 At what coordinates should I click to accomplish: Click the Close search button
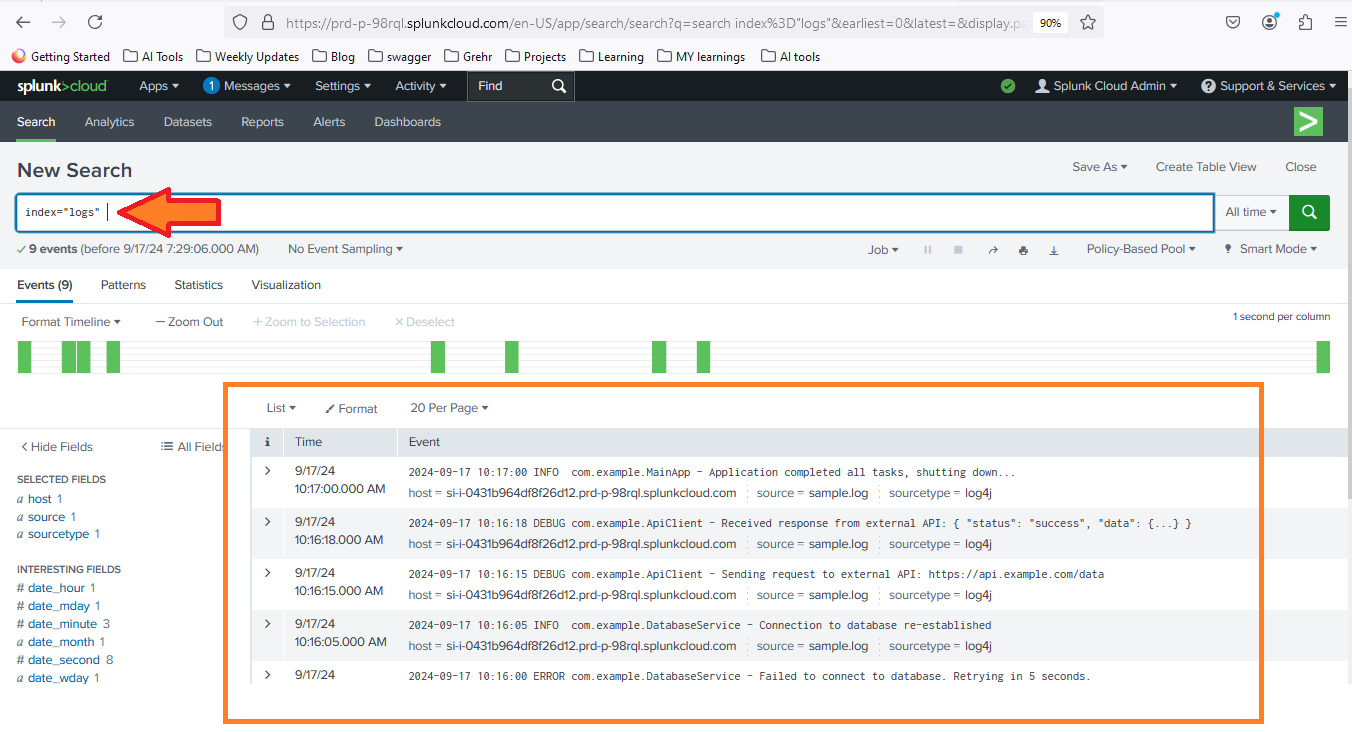coord(1301,167)
